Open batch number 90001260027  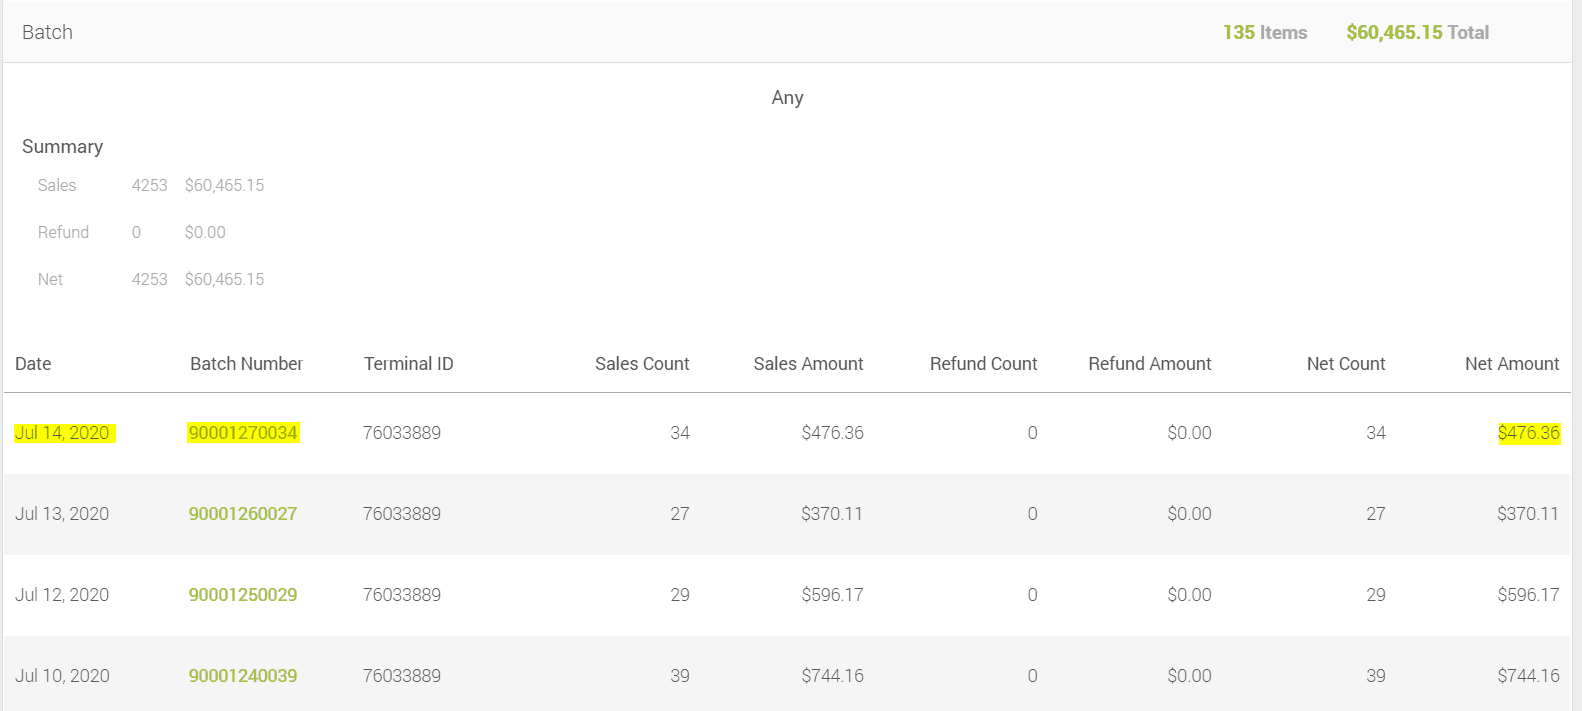click(243, 514)
